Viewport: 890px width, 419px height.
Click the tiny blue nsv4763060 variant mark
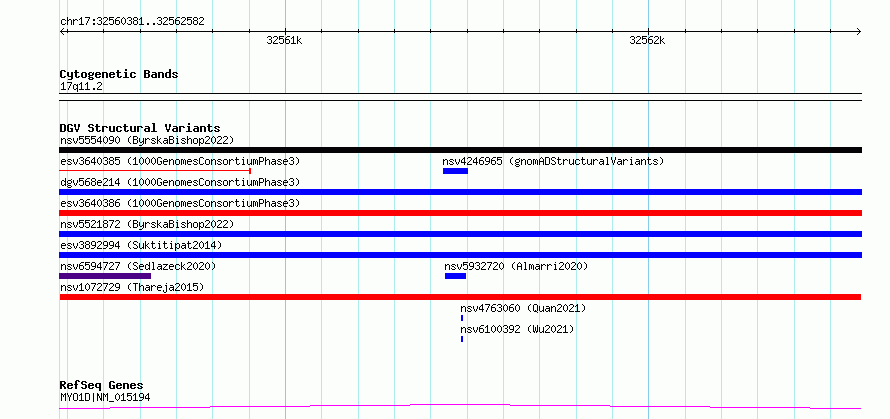point(462,318)
